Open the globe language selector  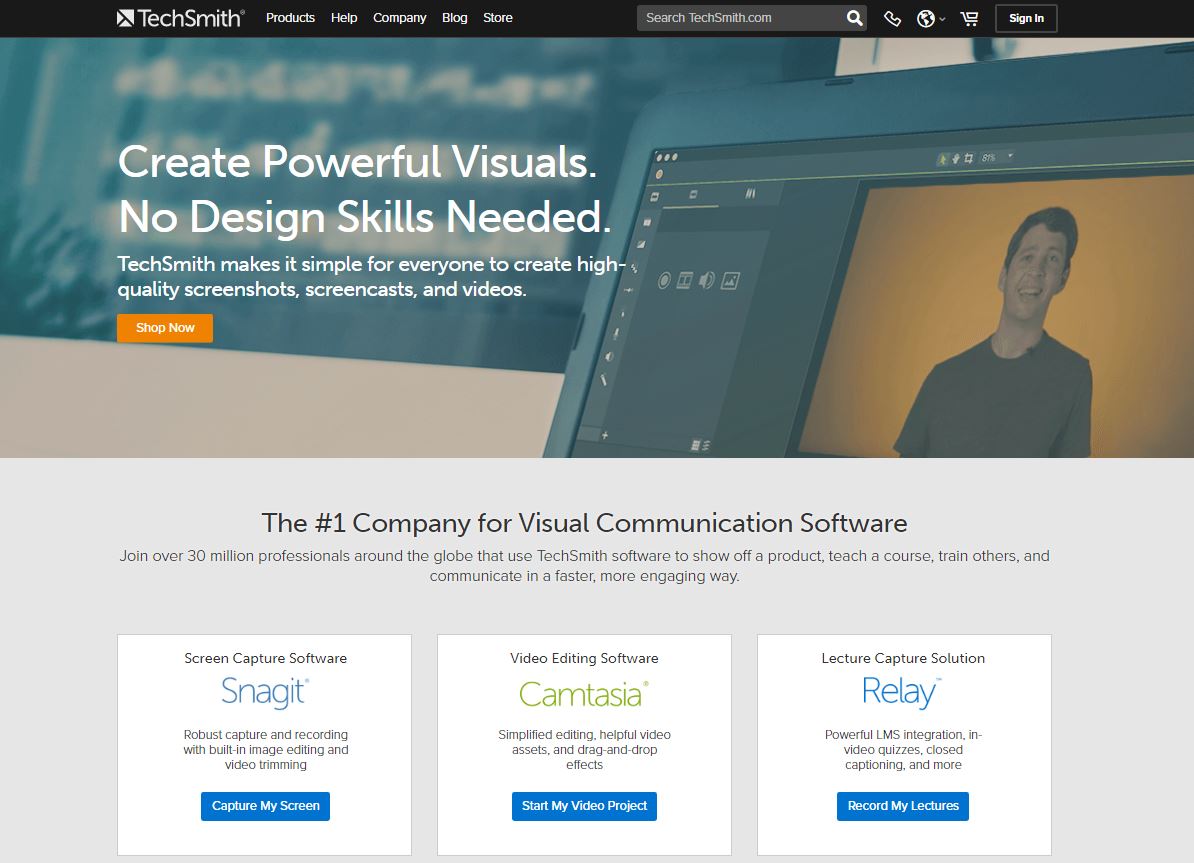(930, 18)
